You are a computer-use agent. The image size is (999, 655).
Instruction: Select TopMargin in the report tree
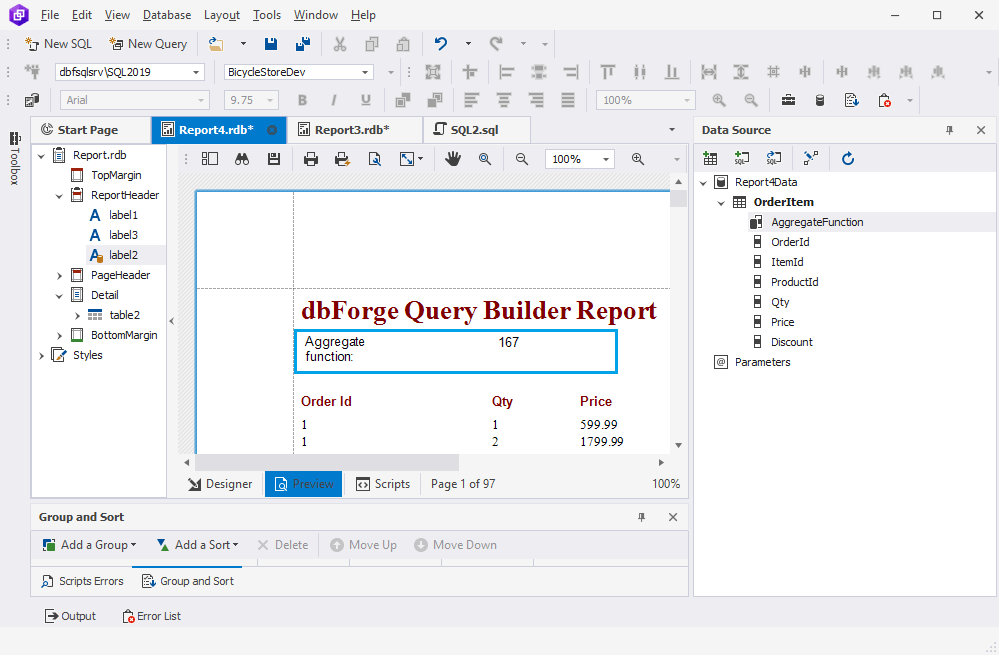point(116,175)
